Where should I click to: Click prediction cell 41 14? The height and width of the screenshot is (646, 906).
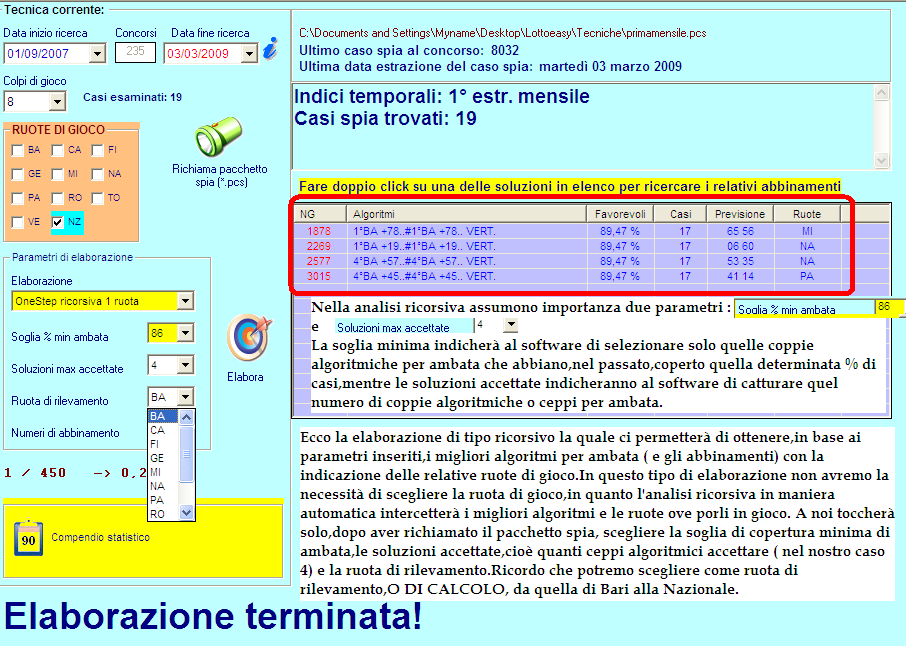tap(740, 276)
